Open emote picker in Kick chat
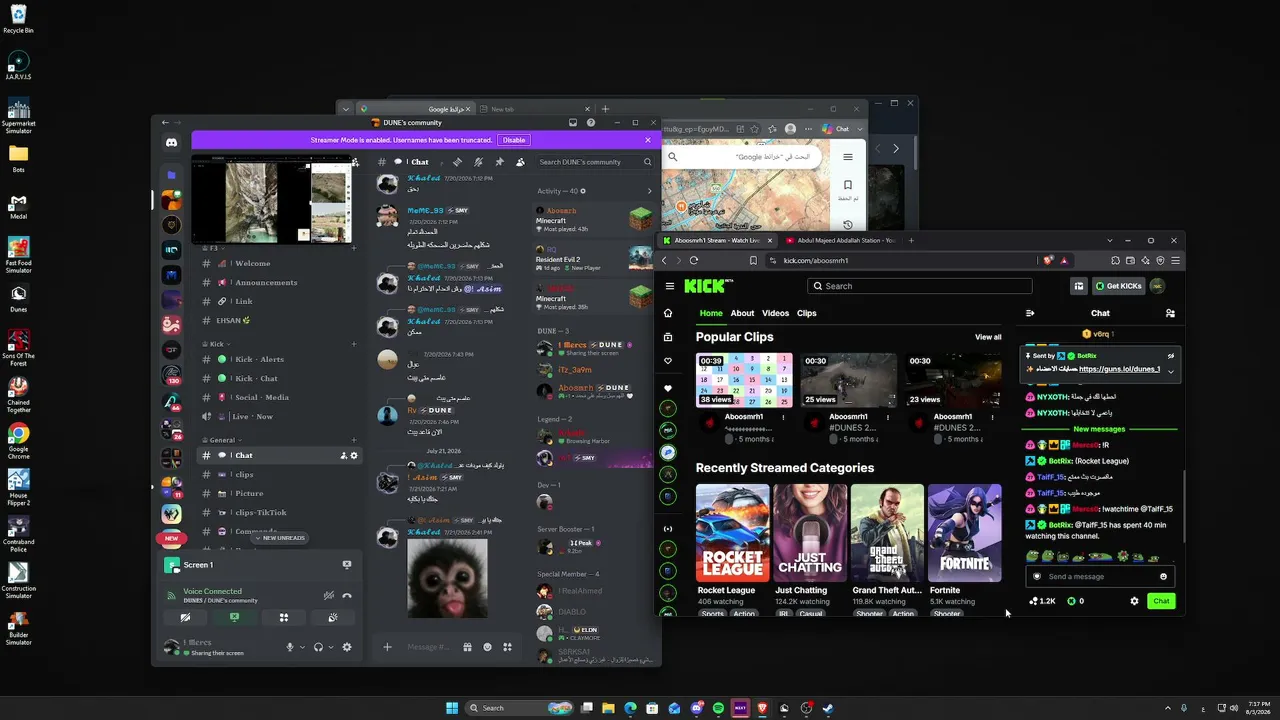Screen dimensions: 1280x720 click(x=1163, y=576)
